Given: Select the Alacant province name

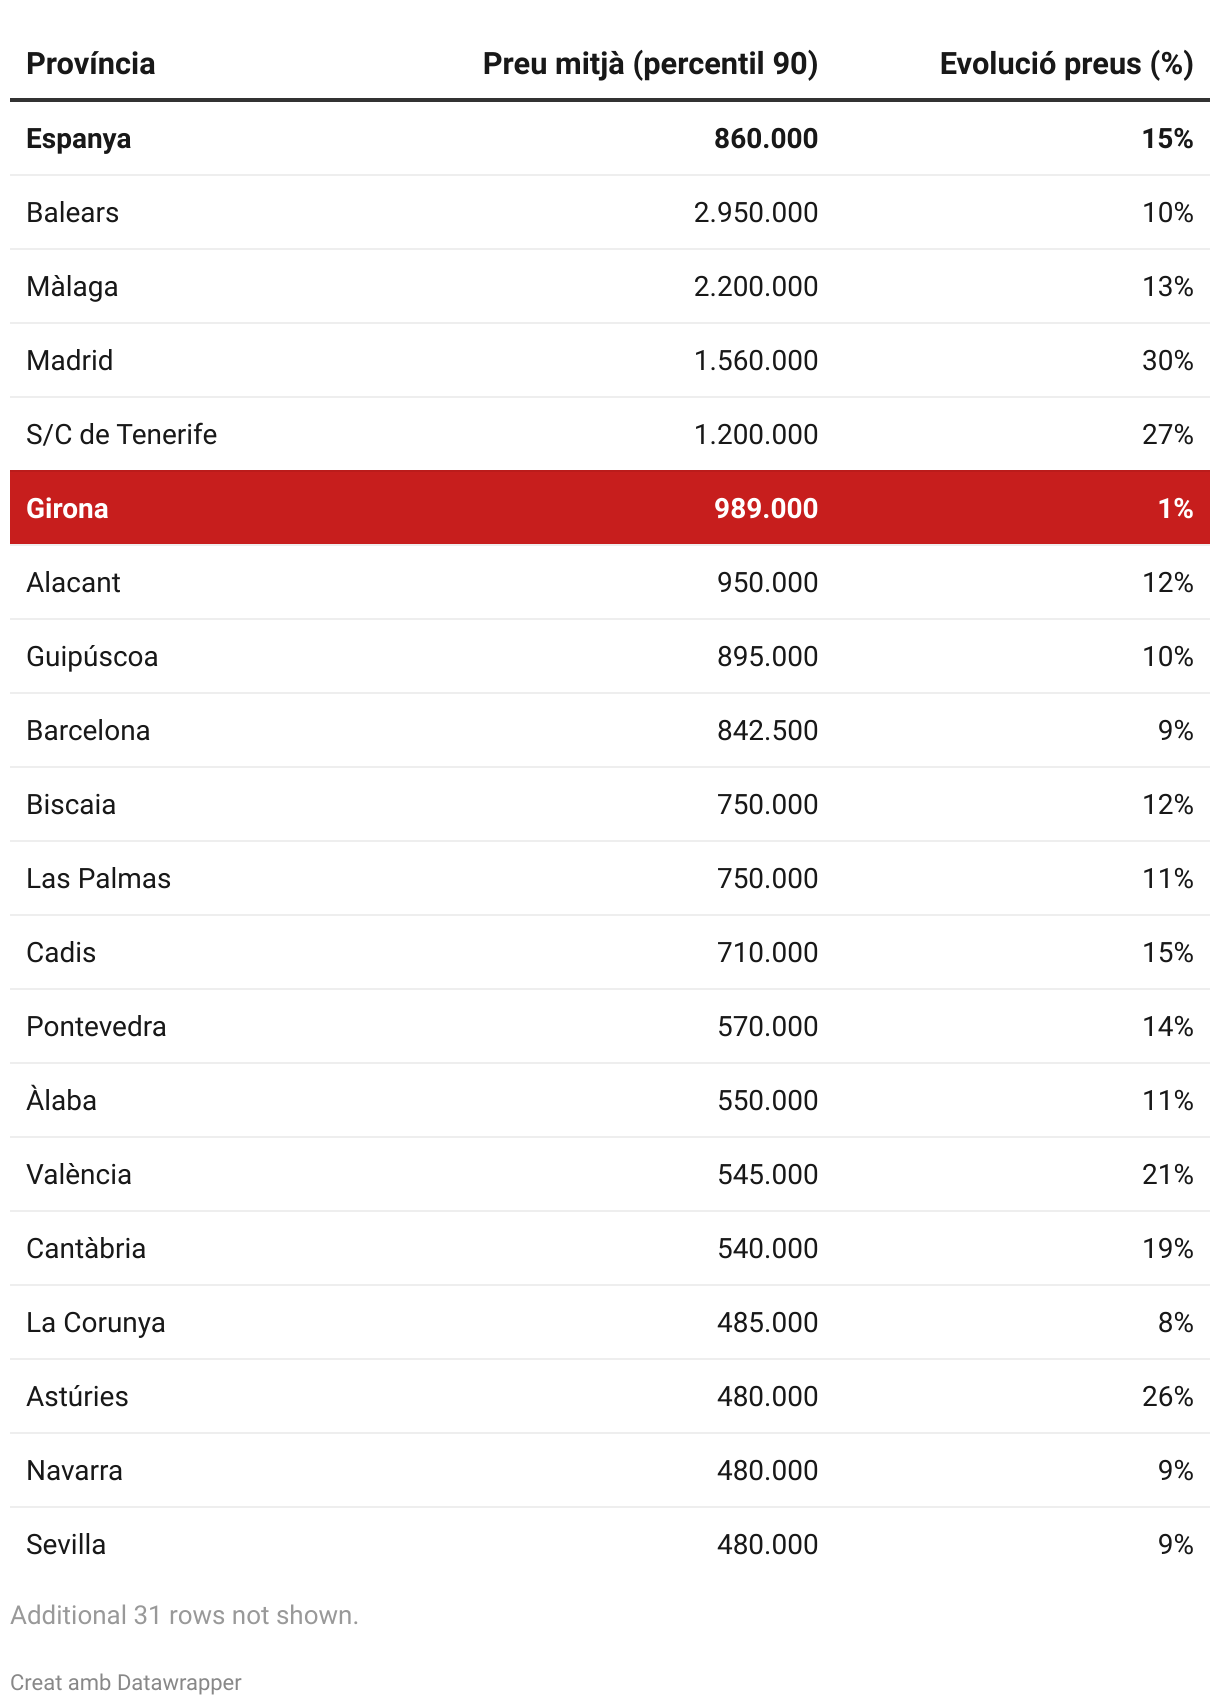Looking at the screenshot, I should 73,583.
